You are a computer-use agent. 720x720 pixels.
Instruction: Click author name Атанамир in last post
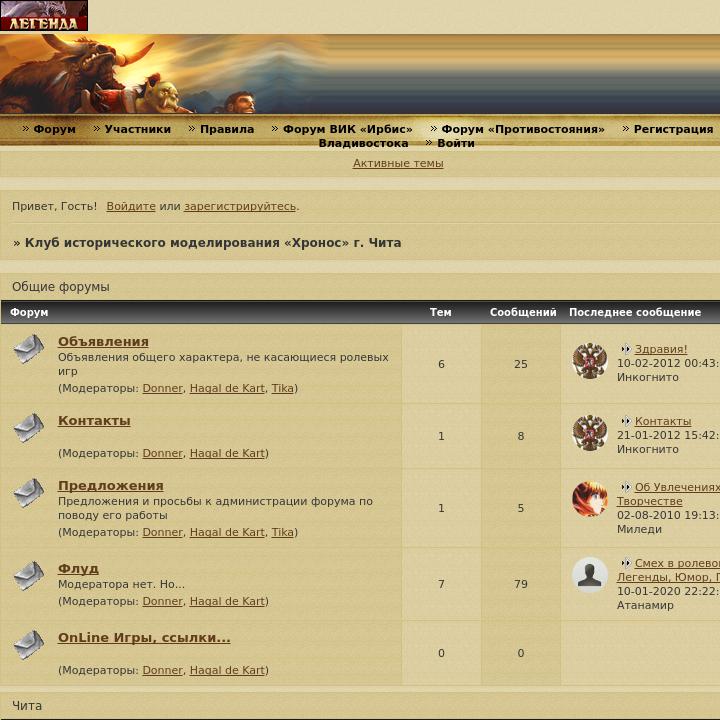pyautogui.click(x=645, y=605)
